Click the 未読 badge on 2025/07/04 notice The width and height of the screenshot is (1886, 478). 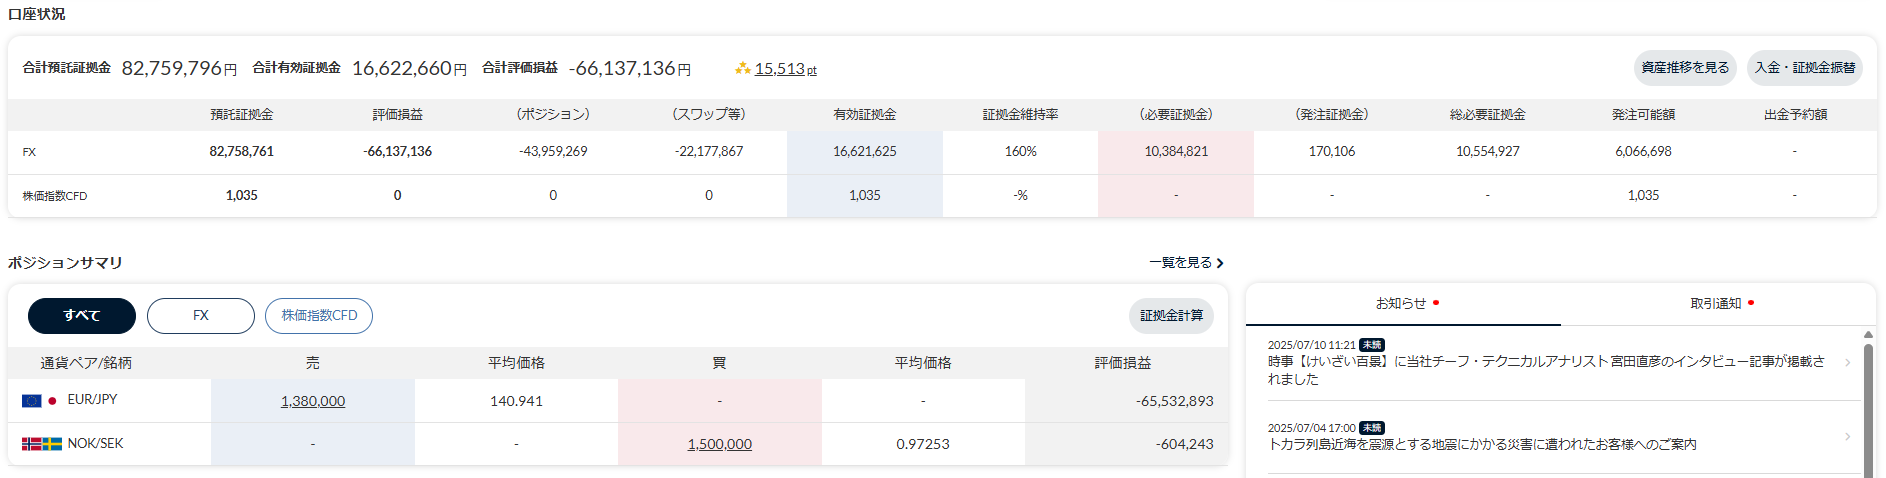click(x=1372, y=428)
